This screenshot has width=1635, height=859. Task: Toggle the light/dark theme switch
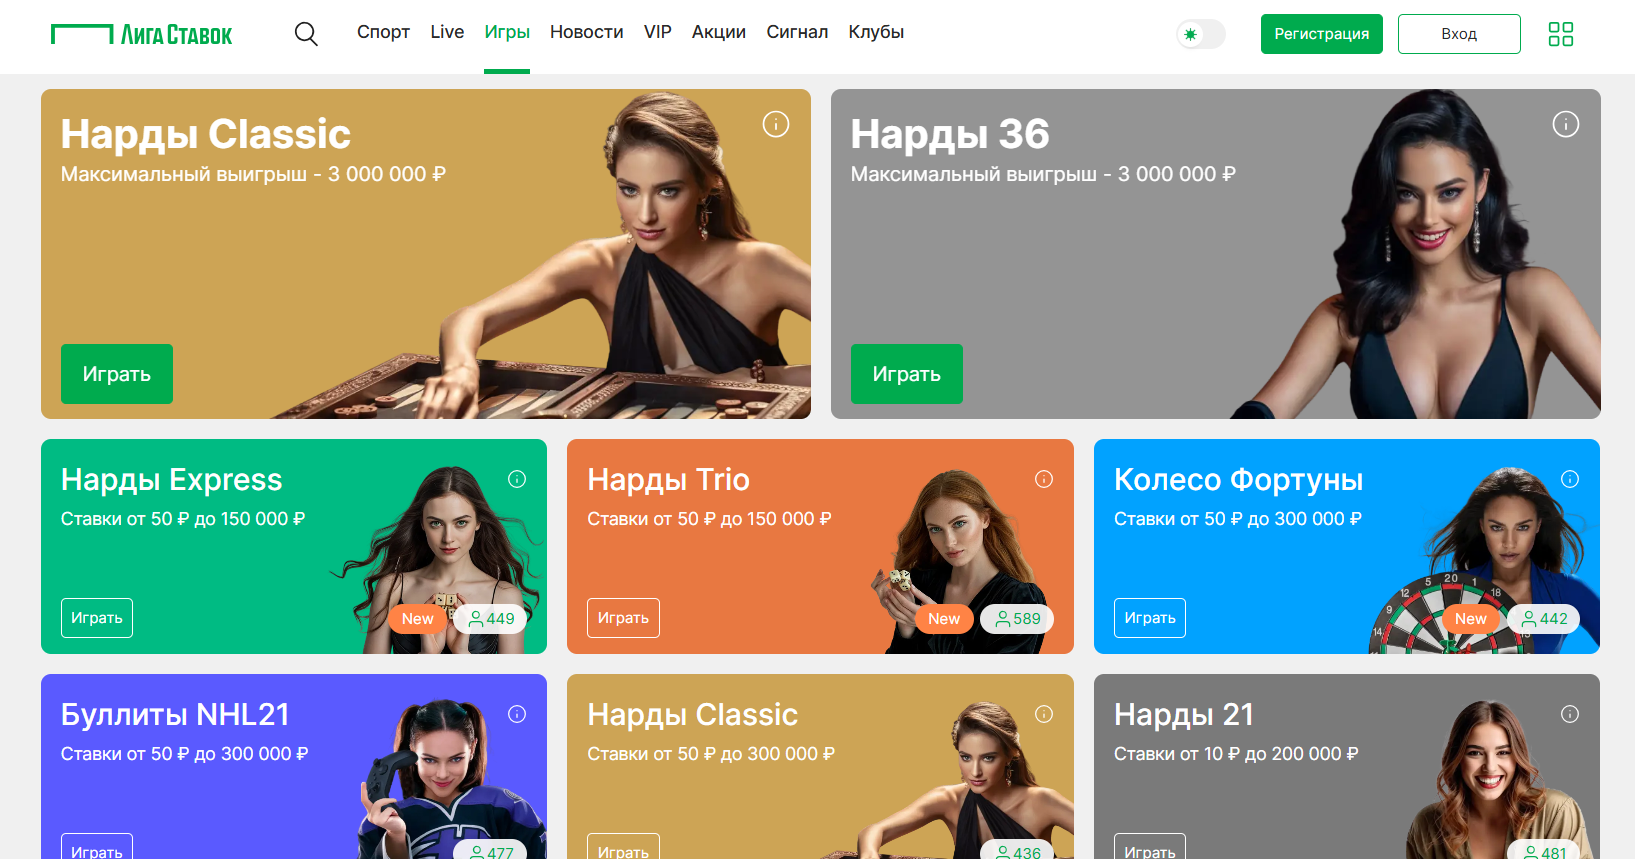[x=1200, y=34]
